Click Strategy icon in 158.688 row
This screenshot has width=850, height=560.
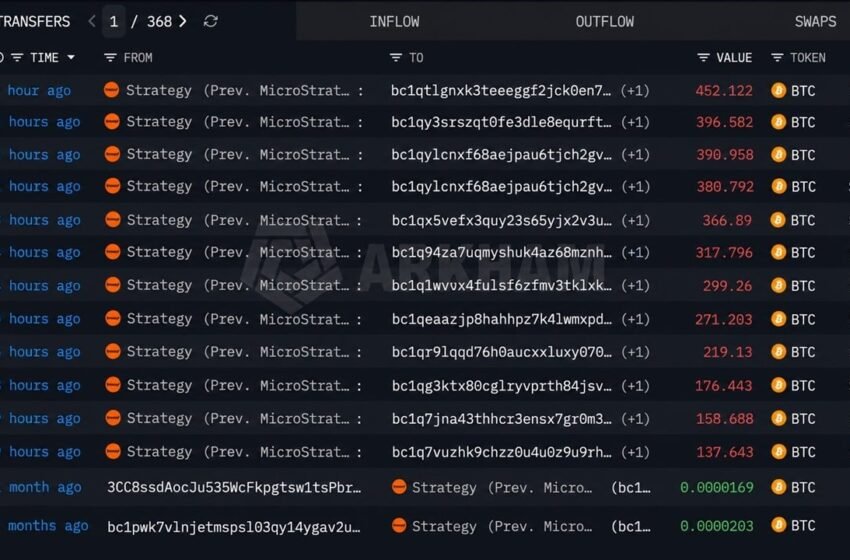click(x=113, y=419)
